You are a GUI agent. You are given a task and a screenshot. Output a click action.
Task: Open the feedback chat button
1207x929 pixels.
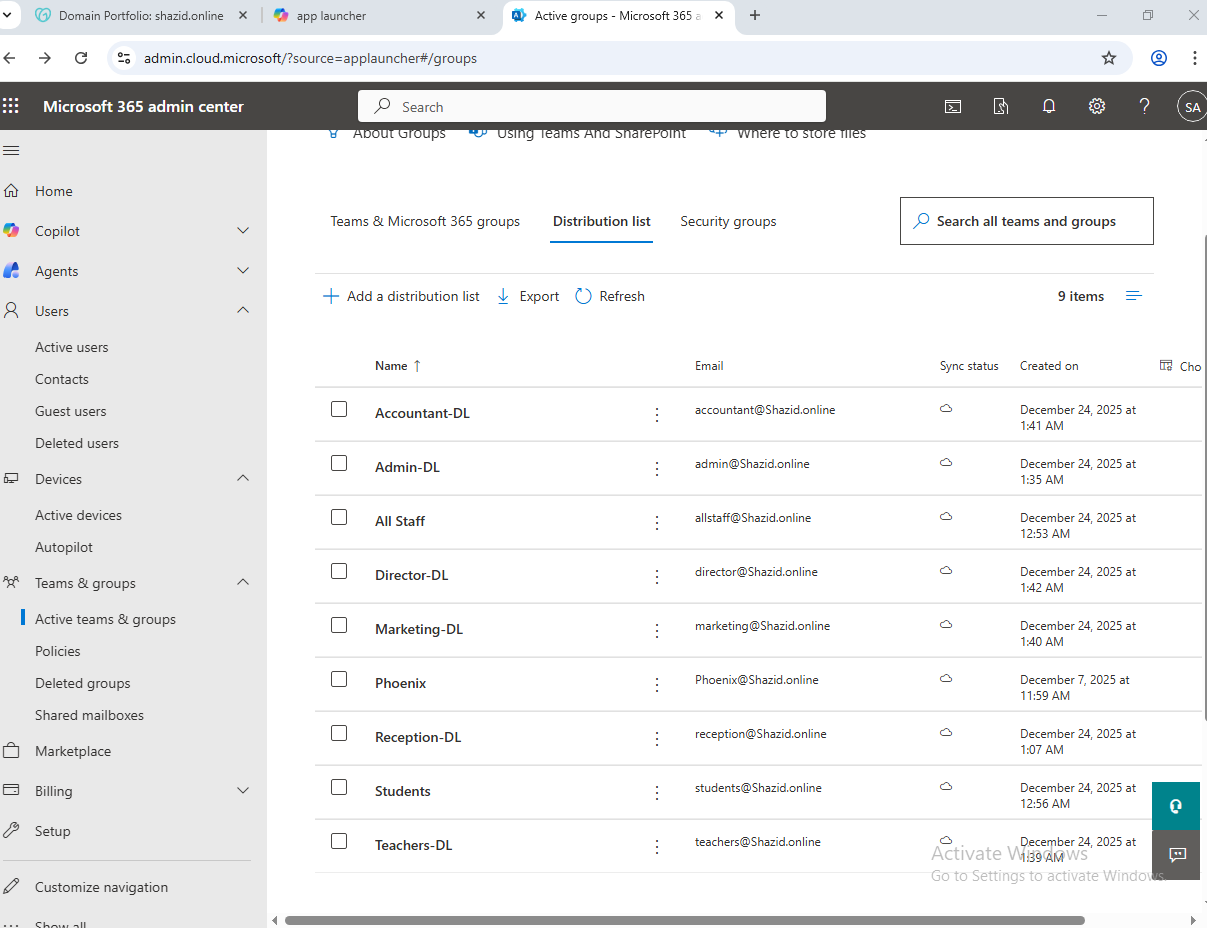coord(1176,855)
